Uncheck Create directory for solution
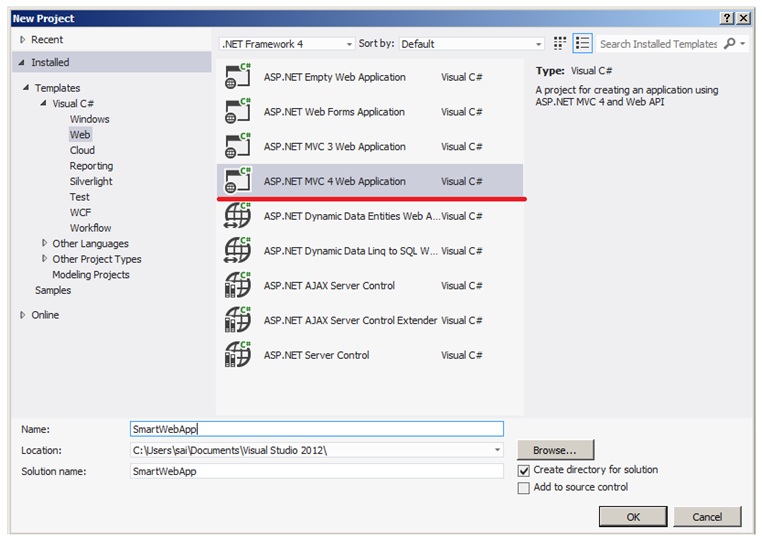This screenshot has width=762, height=541. click(523, 470)
